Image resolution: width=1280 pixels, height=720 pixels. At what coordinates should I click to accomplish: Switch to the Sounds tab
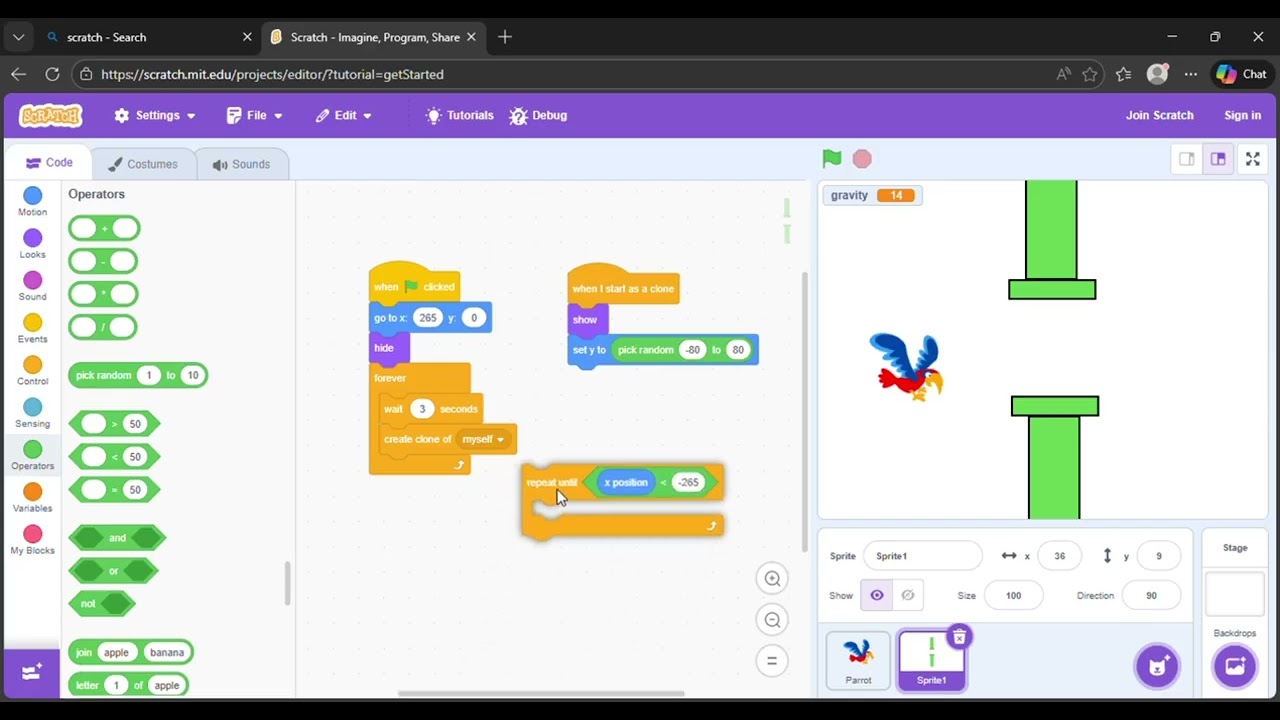click(x=241, y=164)
